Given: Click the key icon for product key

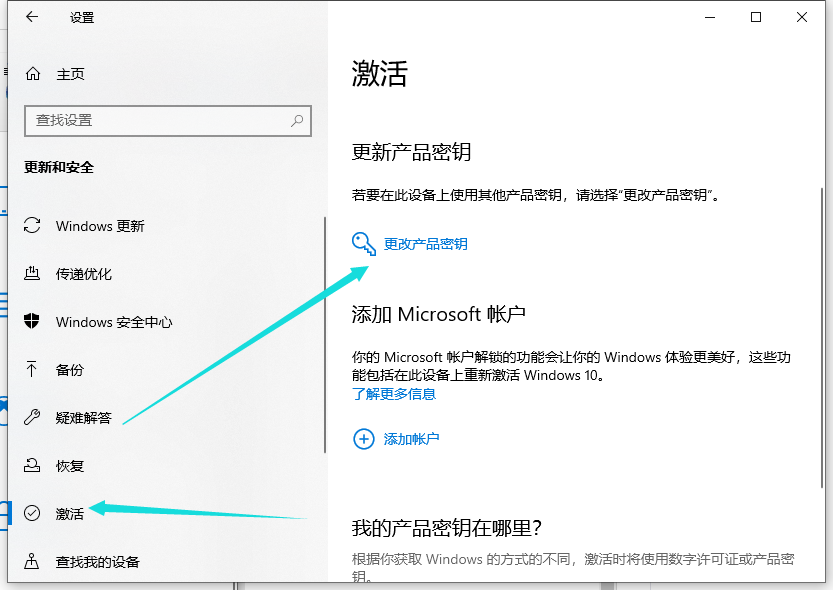Looking at the screenshot, I should [363, 243].
